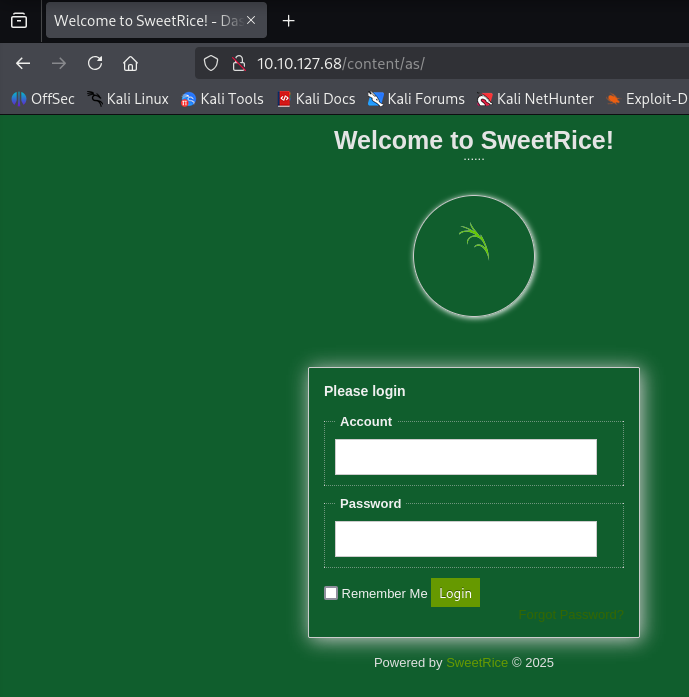Open the Kali NetHunter bookmark
Screen dimensions: 689x697
pyautogui.click(x=535, y=99)
